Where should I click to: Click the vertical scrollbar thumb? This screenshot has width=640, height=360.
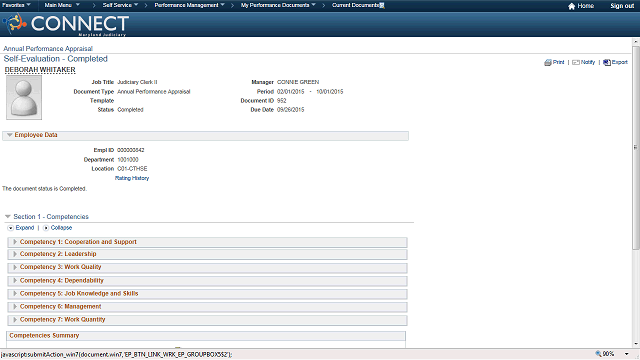click(636, 147)
